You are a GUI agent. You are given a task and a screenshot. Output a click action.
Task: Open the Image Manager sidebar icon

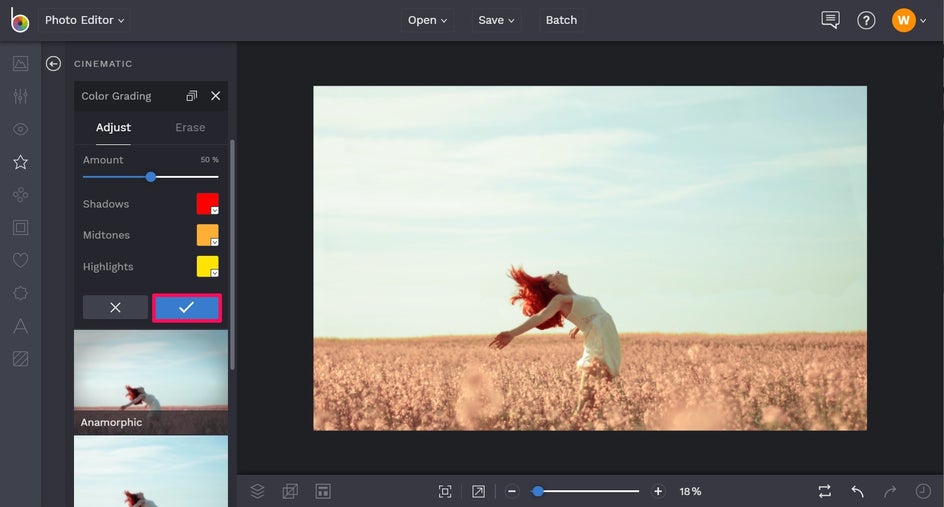pyautogui.click(x=20, y=64)
